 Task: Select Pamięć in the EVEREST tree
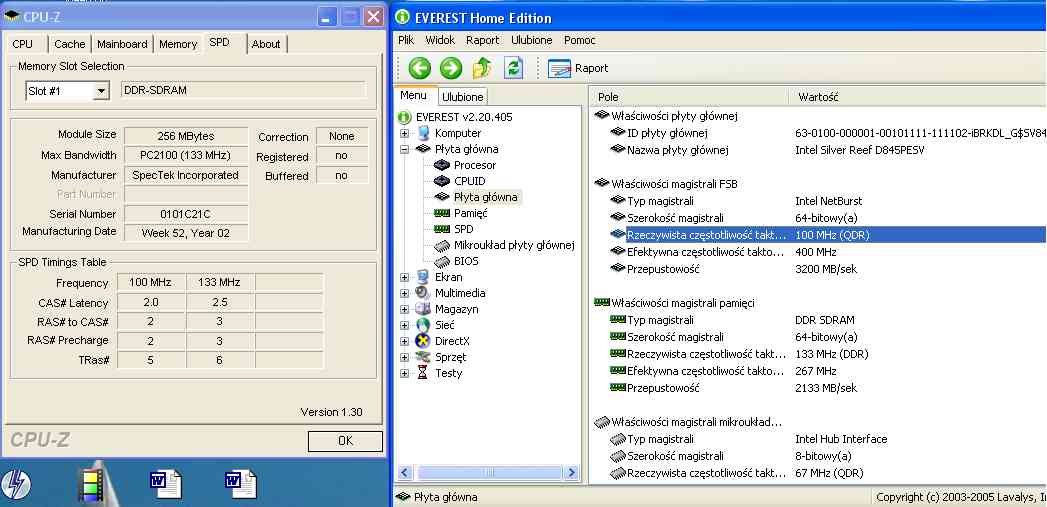point(471,213)
